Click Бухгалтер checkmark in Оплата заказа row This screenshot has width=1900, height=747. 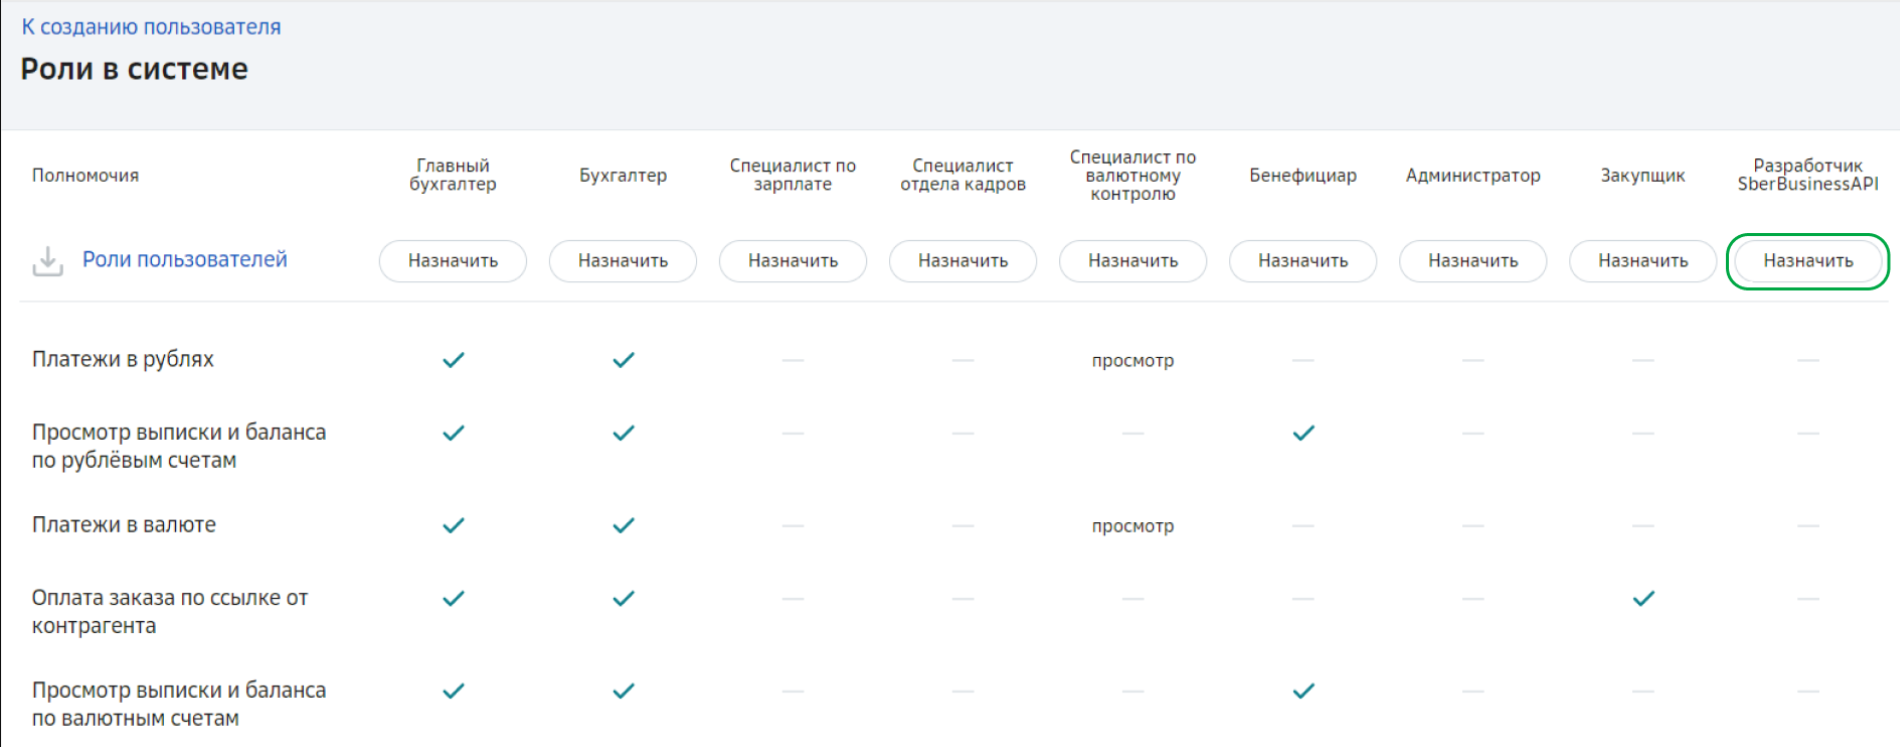[x=623, y=599]
